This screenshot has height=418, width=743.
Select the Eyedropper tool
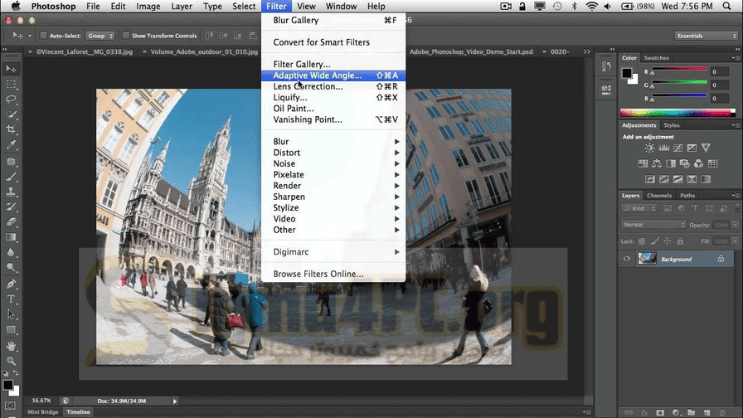11,145
